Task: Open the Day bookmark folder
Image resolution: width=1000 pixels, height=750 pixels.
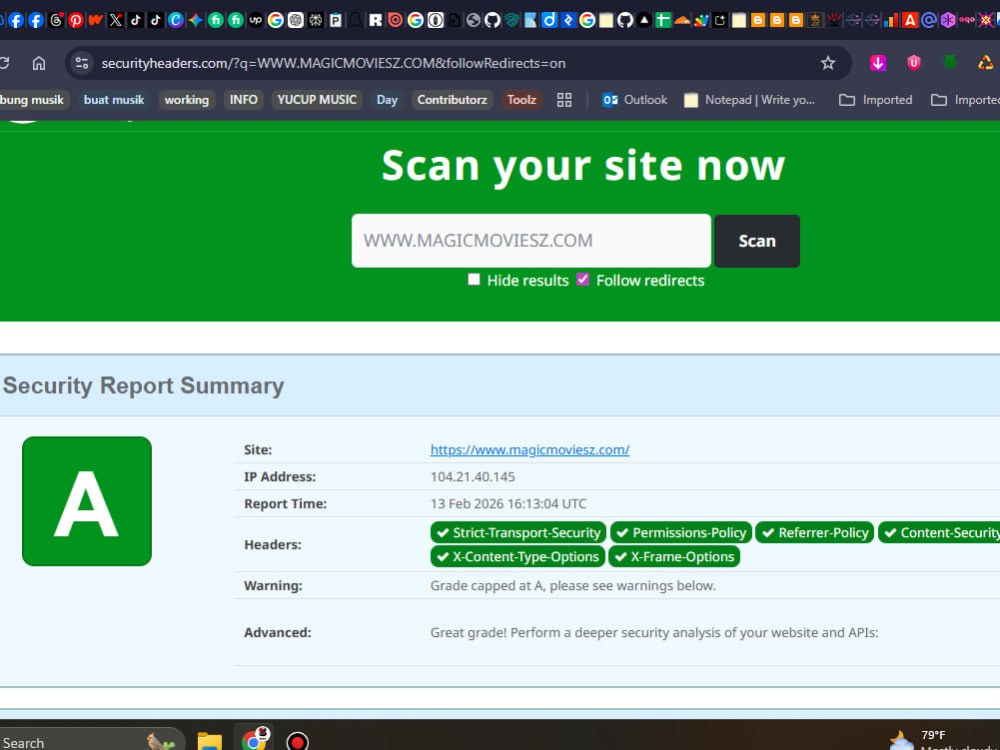Action: pyautogui.click(x=387, y=100)
